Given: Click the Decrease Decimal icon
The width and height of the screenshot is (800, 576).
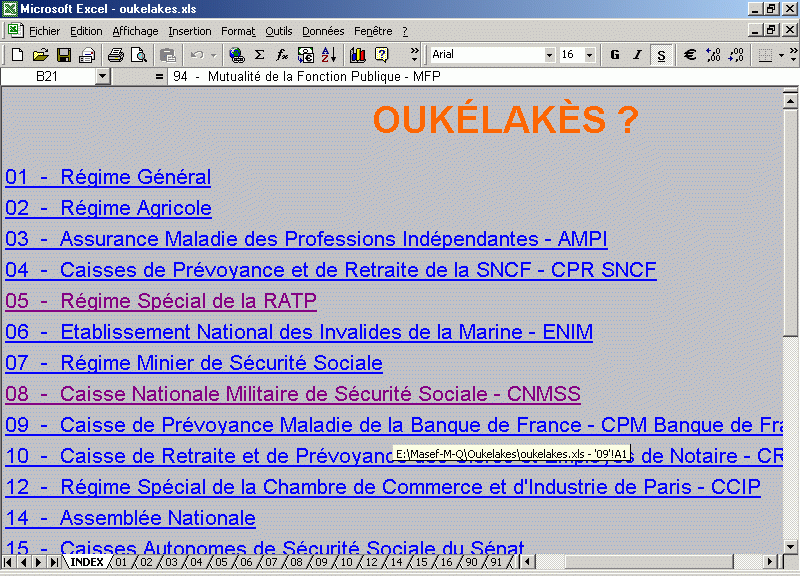Looking at the screenshot, I should pyautogui.click(x=736, y=55).
